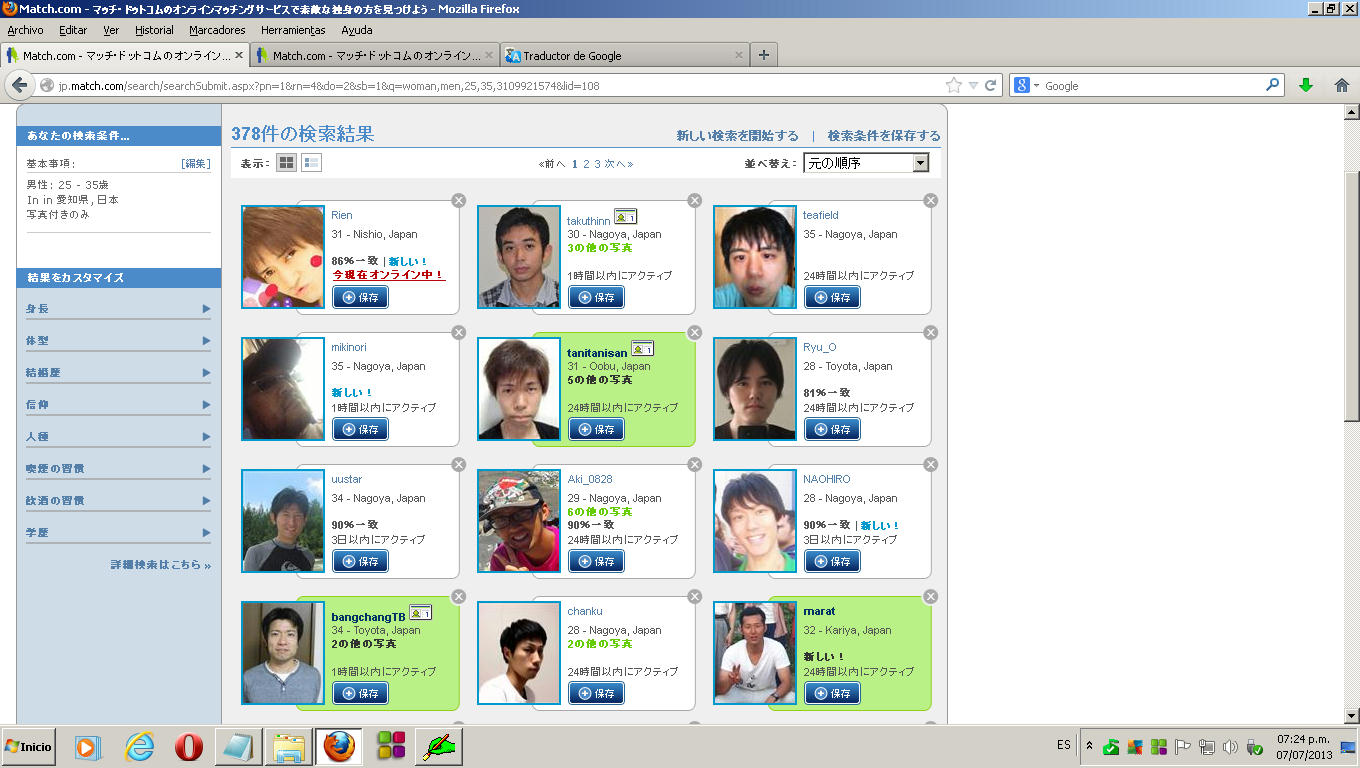
Task: Remove takuthinn card using X icon
Action: [694, 200]
